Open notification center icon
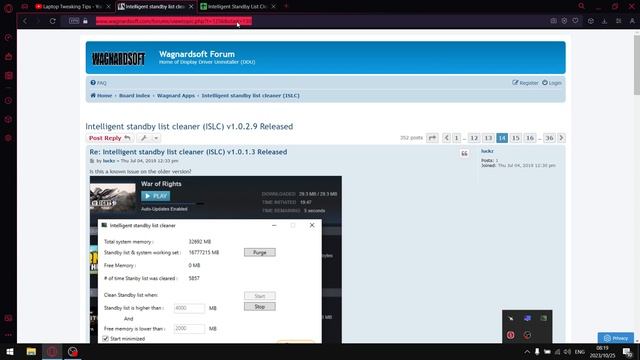Screen dimensions: 640x360 click(627, 352)
